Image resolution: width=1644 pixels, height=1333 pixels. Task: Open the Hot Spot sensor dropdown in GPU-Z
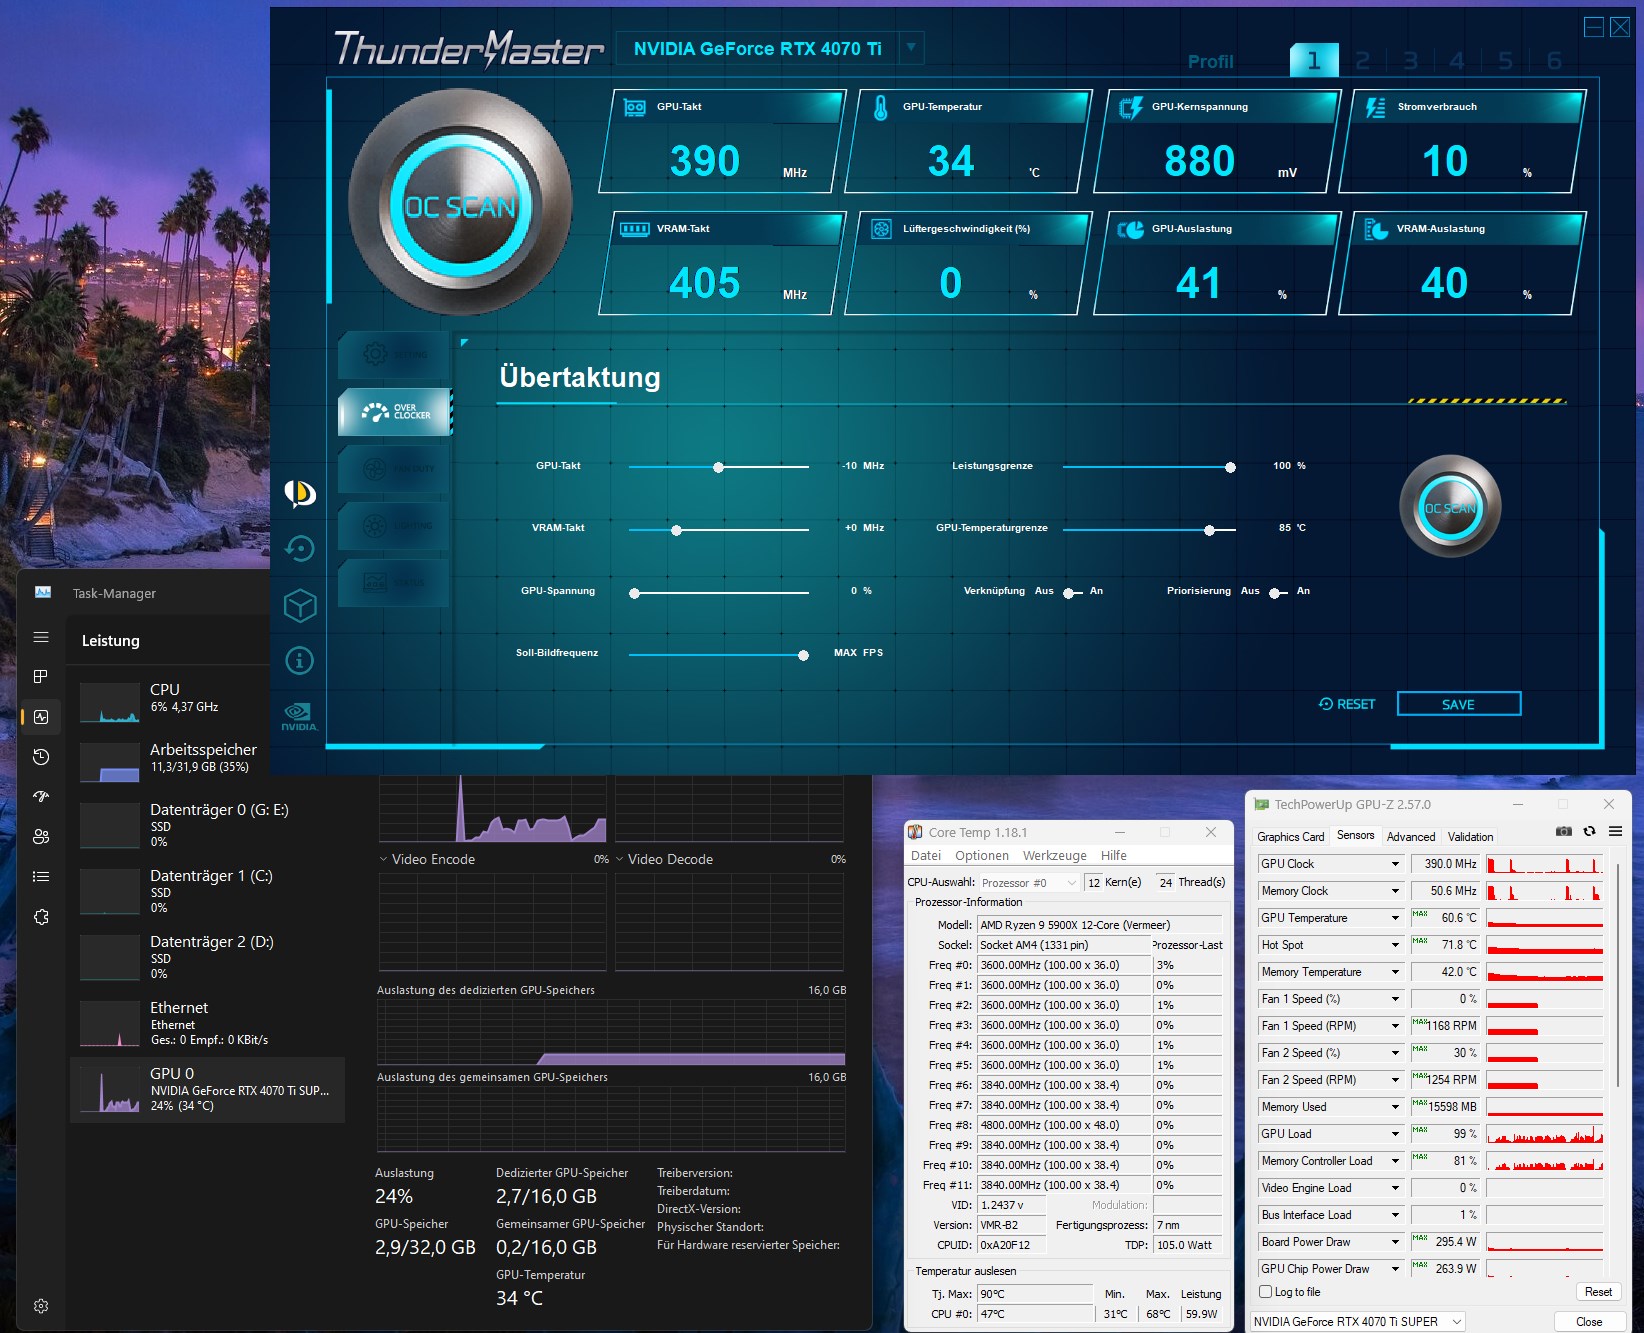coord(1395,945)
